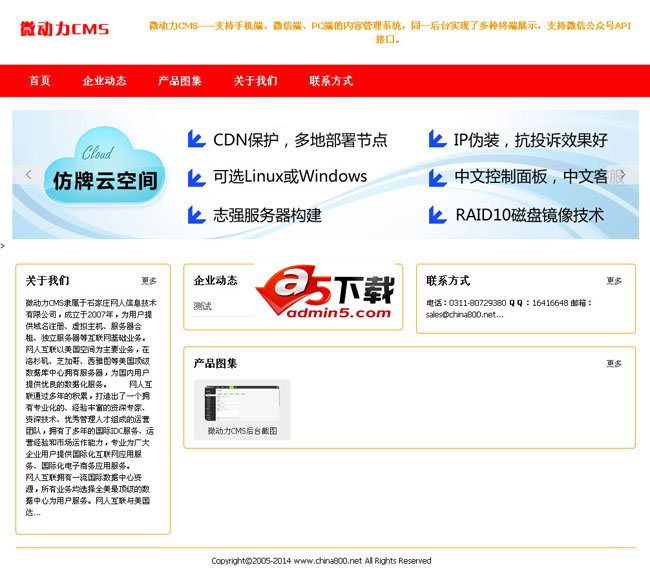This screenshot has height=585, width=650.
Task: Click the CDN保护 banner feature text
Action: point(300,140)
